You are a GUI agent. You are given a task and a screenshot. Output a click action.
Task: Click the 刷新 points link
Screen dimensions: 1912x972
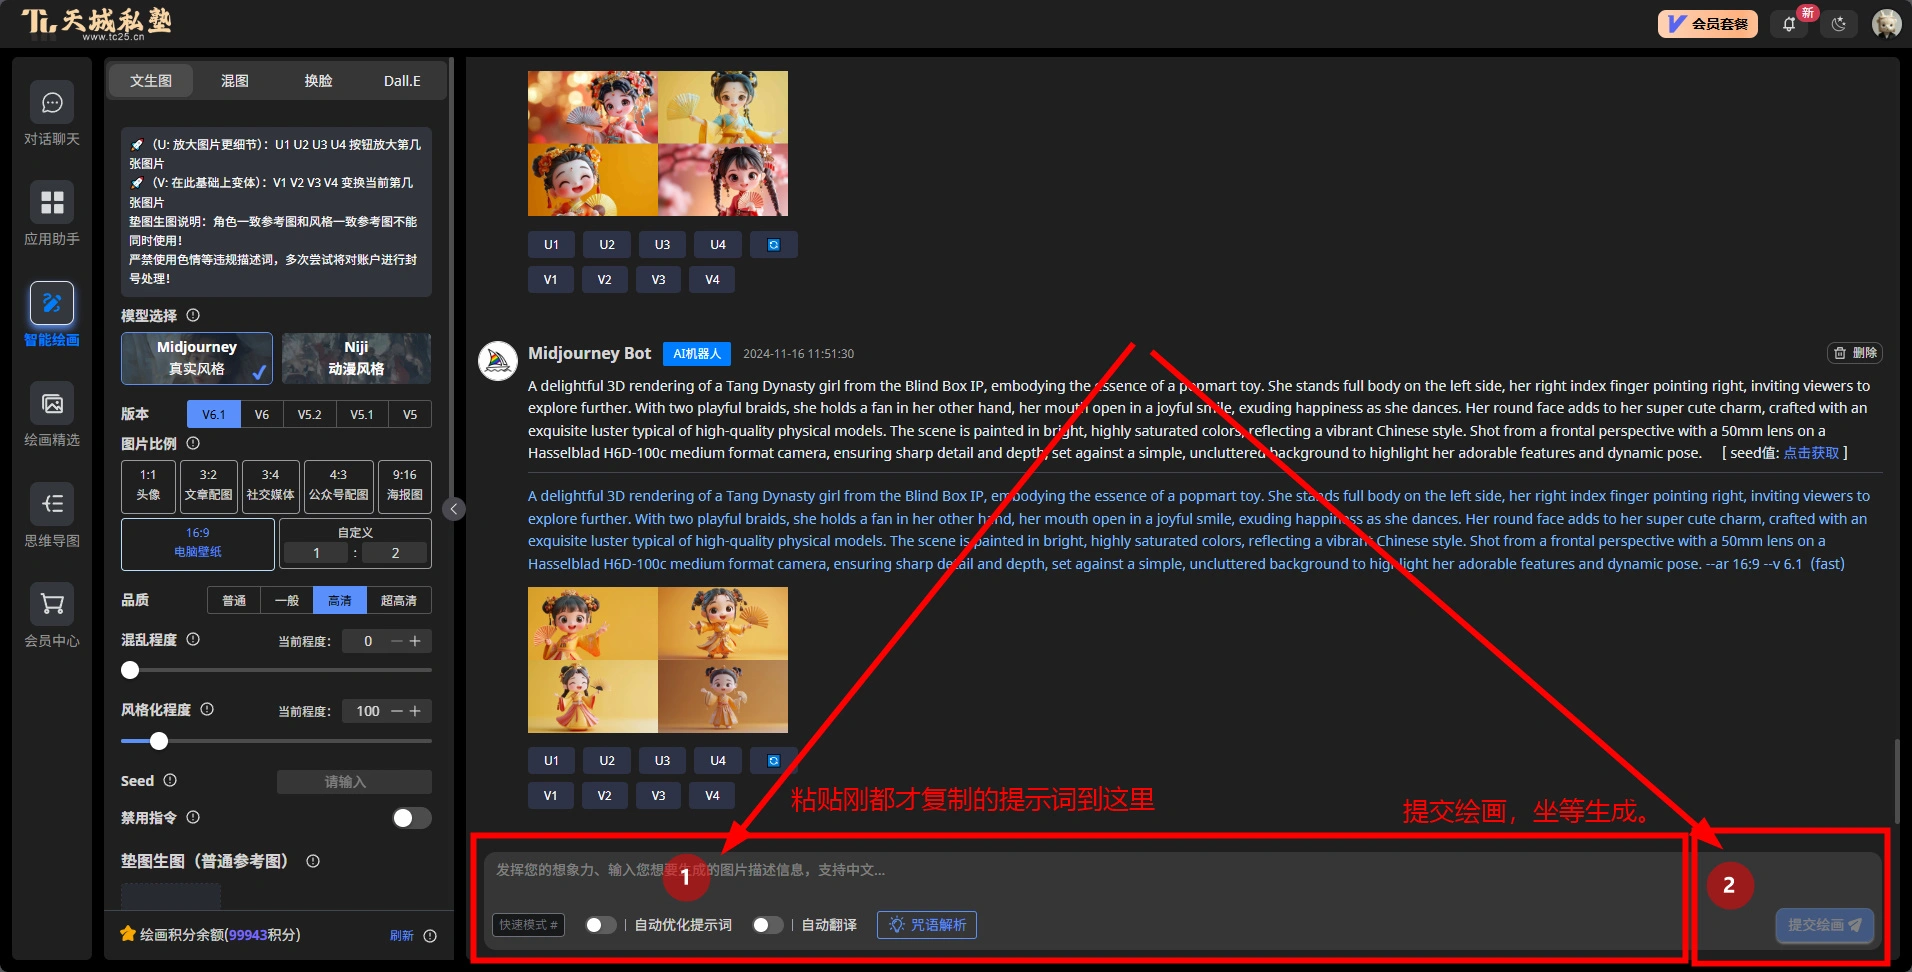[402, 936]
